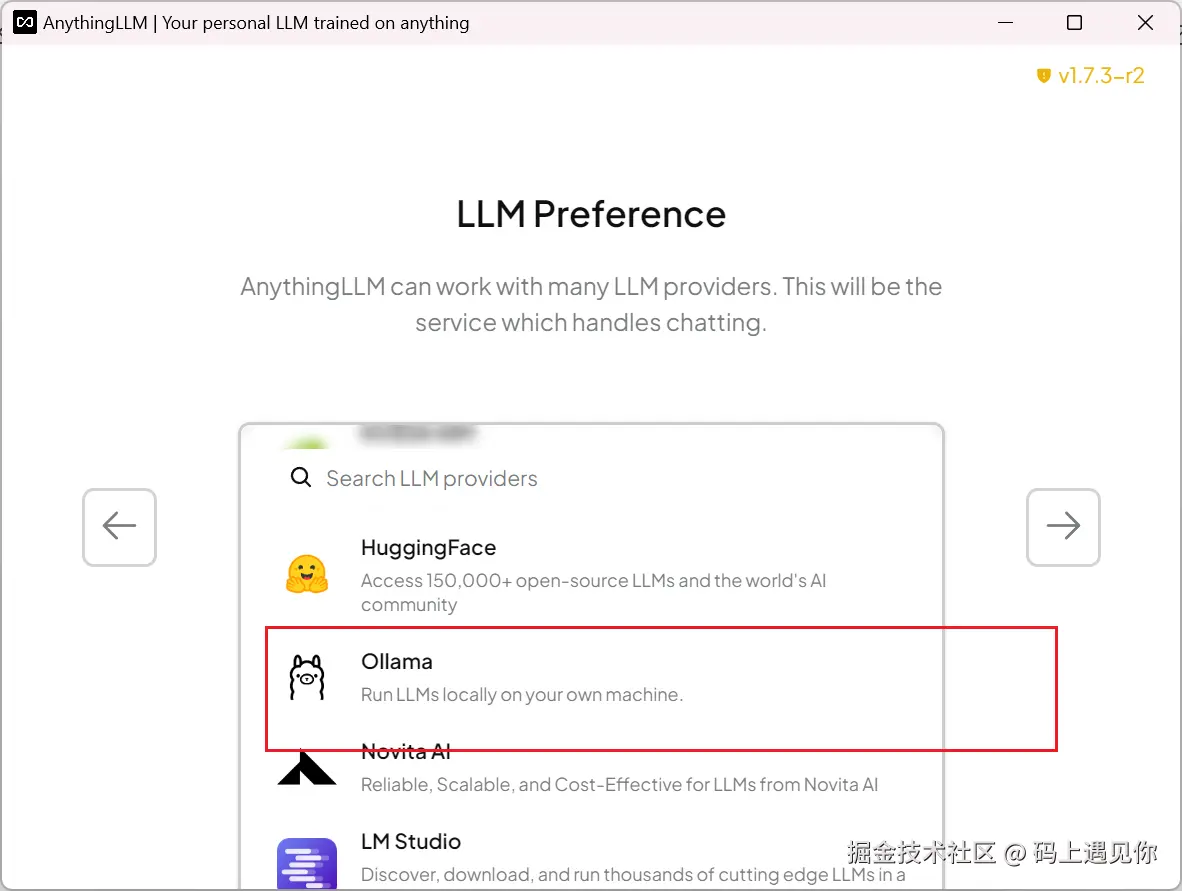Minimize the AnythingLLM window
This screenshot has height=891, width=1182.
pyautogui.click(x=1005, y=23)
